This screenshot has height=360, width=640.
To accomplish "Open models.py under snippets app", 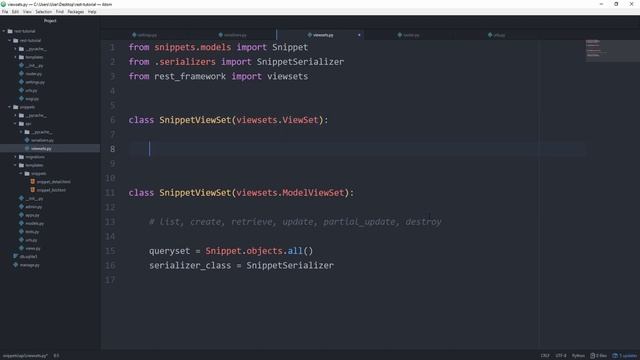I will point(34,223).
